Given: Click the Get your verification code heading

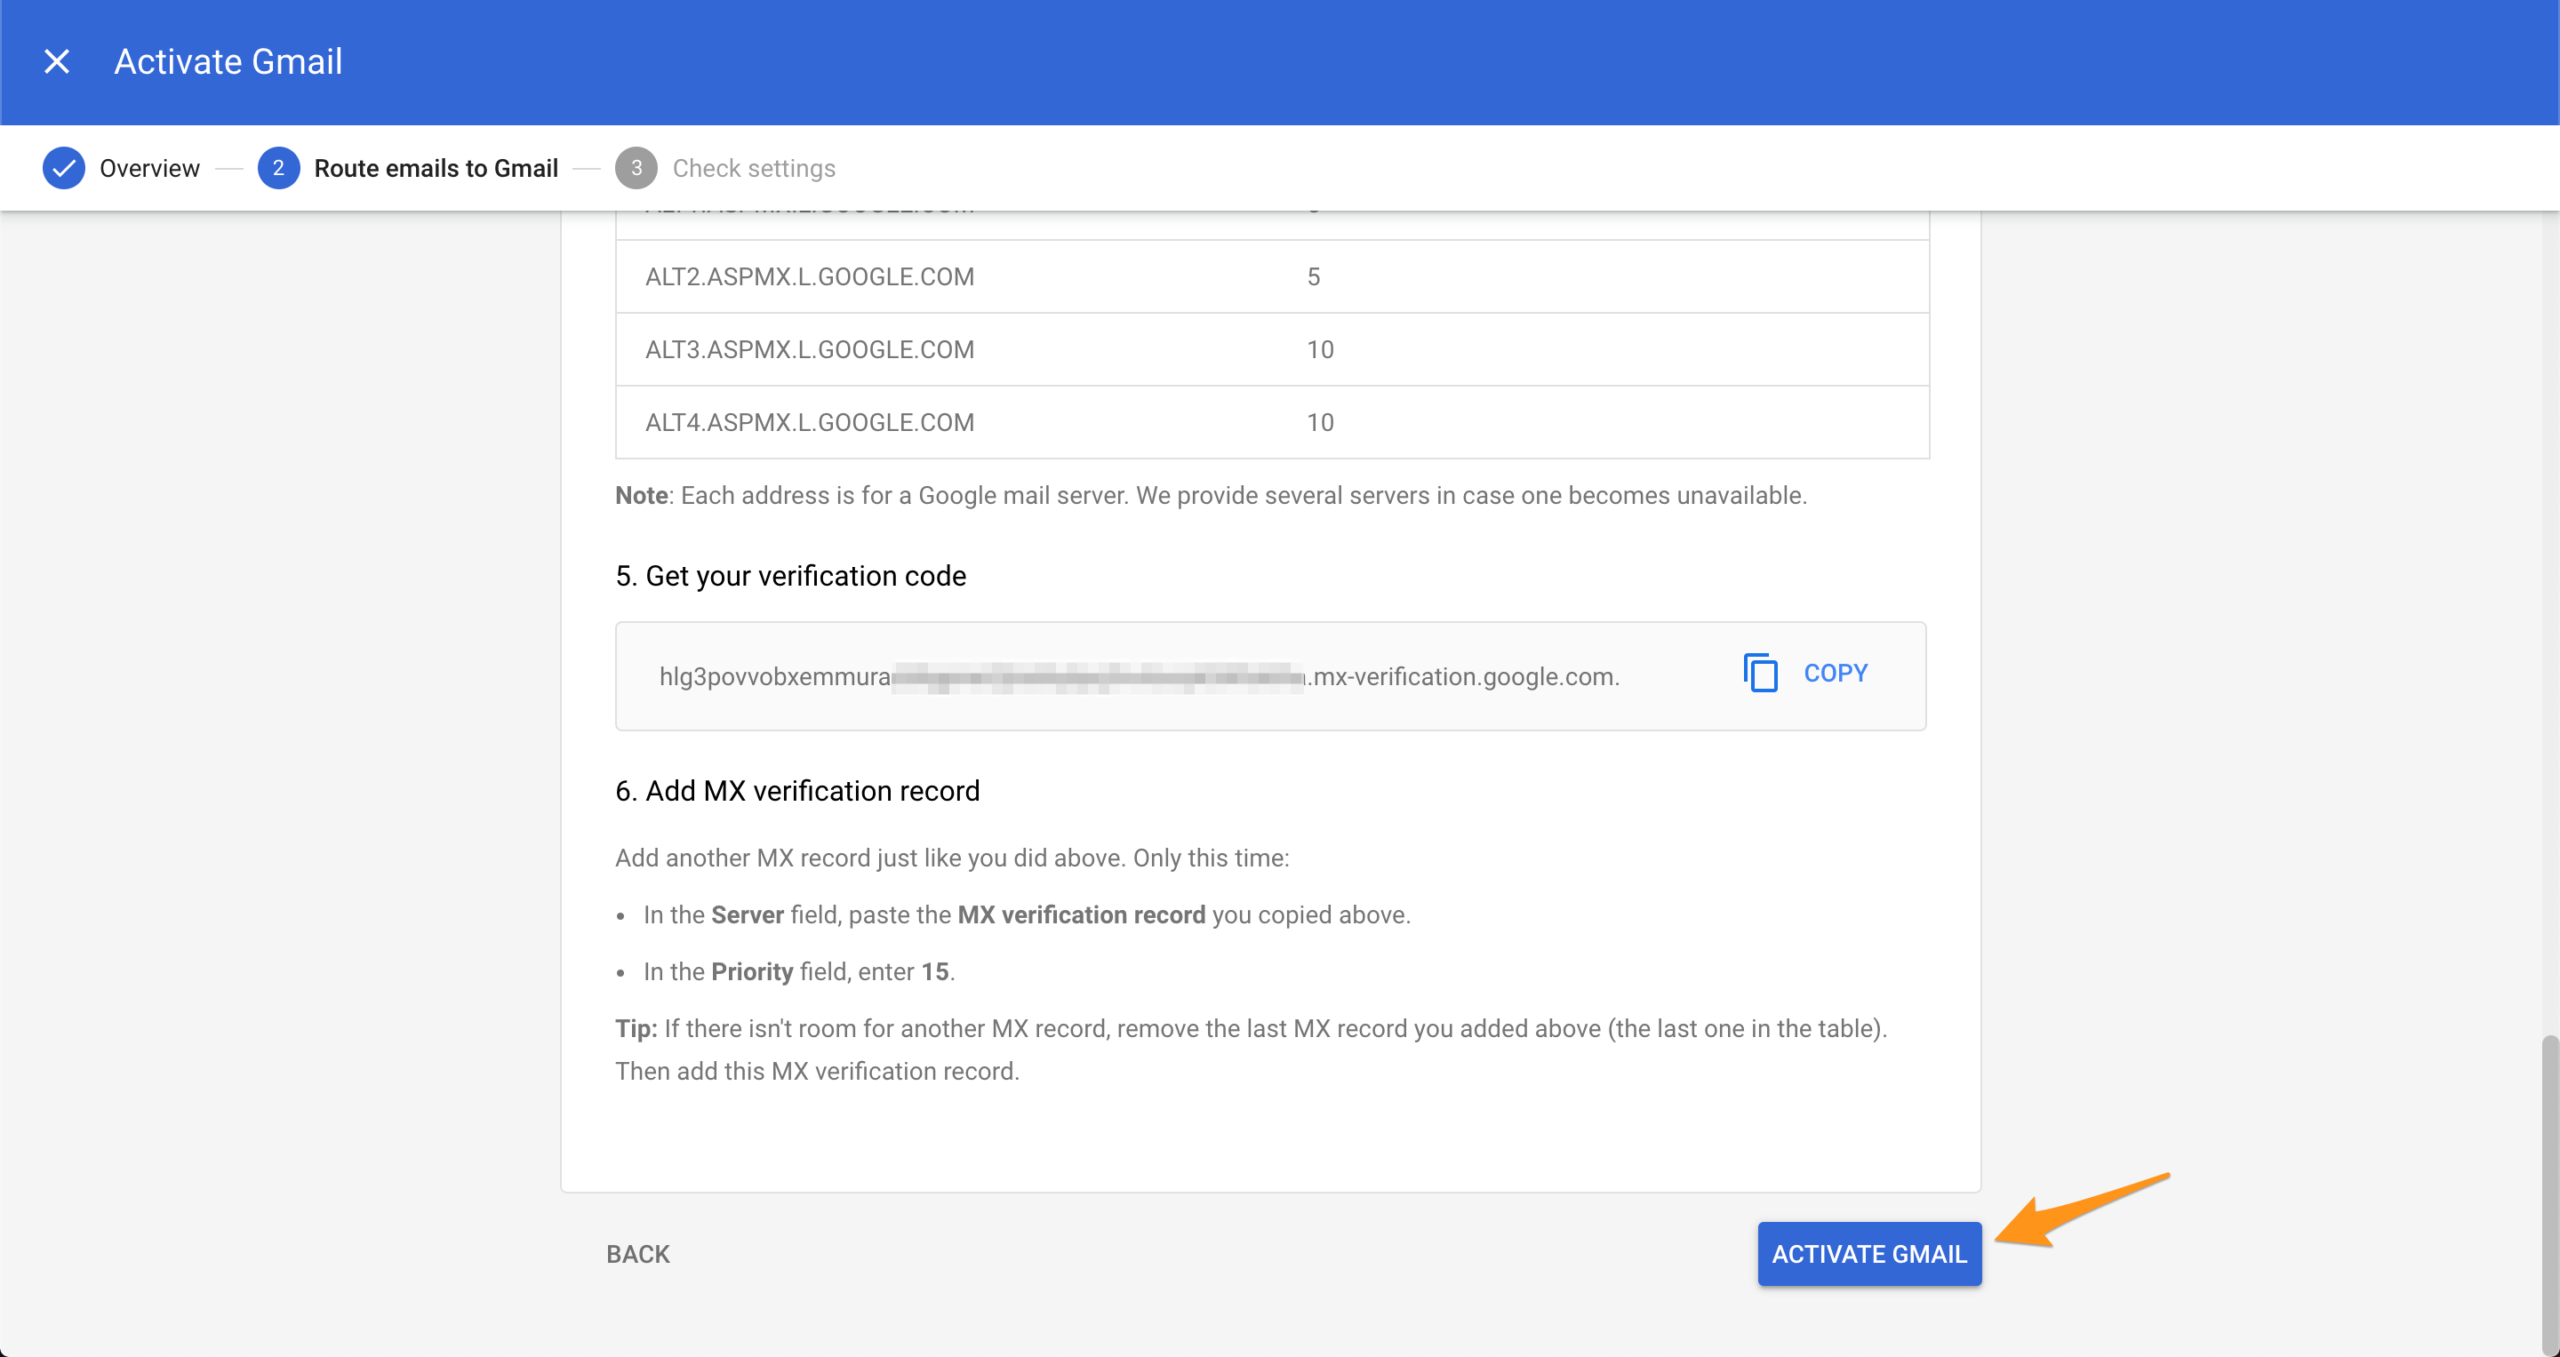Looking at the screenshot, I should pyautogui.click(x=791, y=576).
